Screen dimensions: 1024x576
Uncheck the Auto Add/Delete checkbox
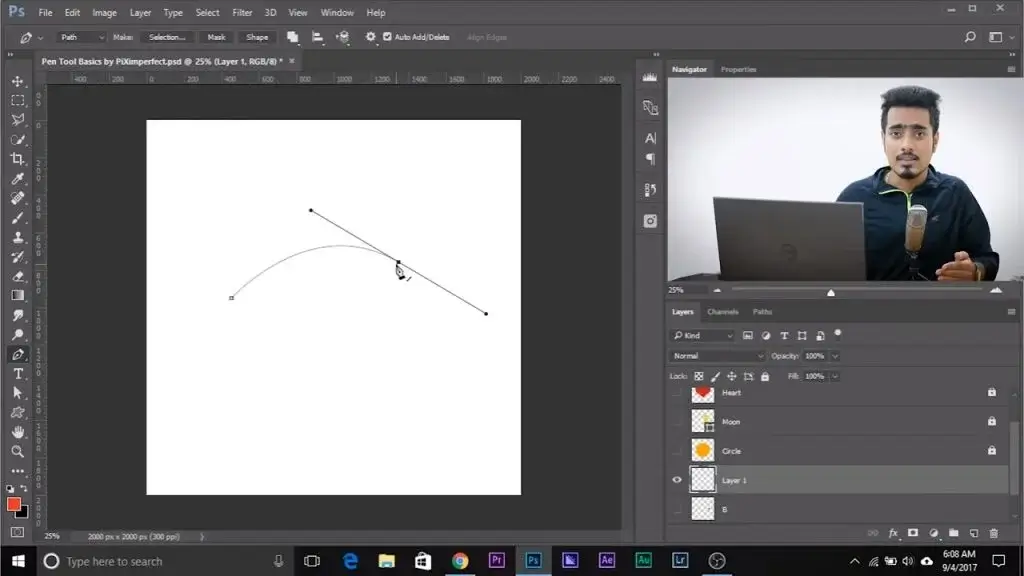(388, 37)
